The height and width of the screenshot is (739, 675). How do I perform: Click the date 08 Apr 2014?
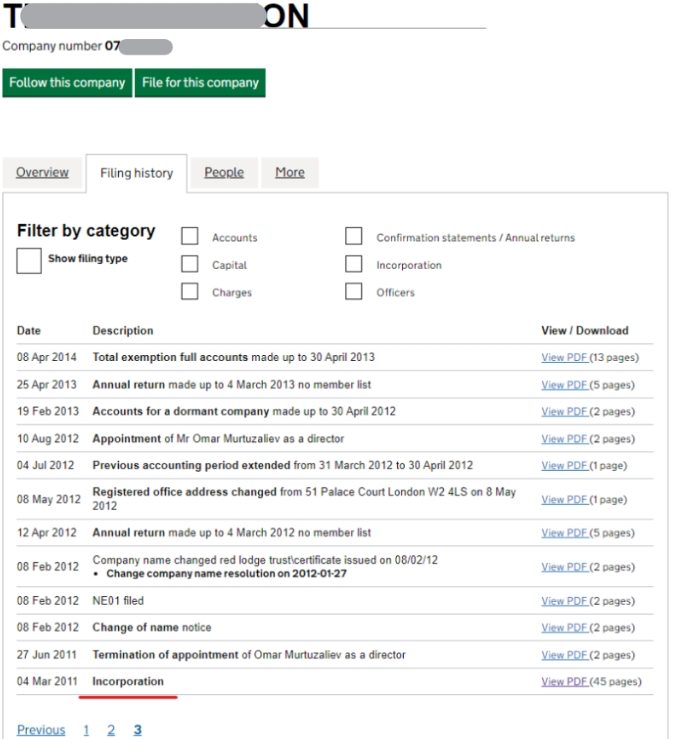pyautogui.click(x=47, y=357)
